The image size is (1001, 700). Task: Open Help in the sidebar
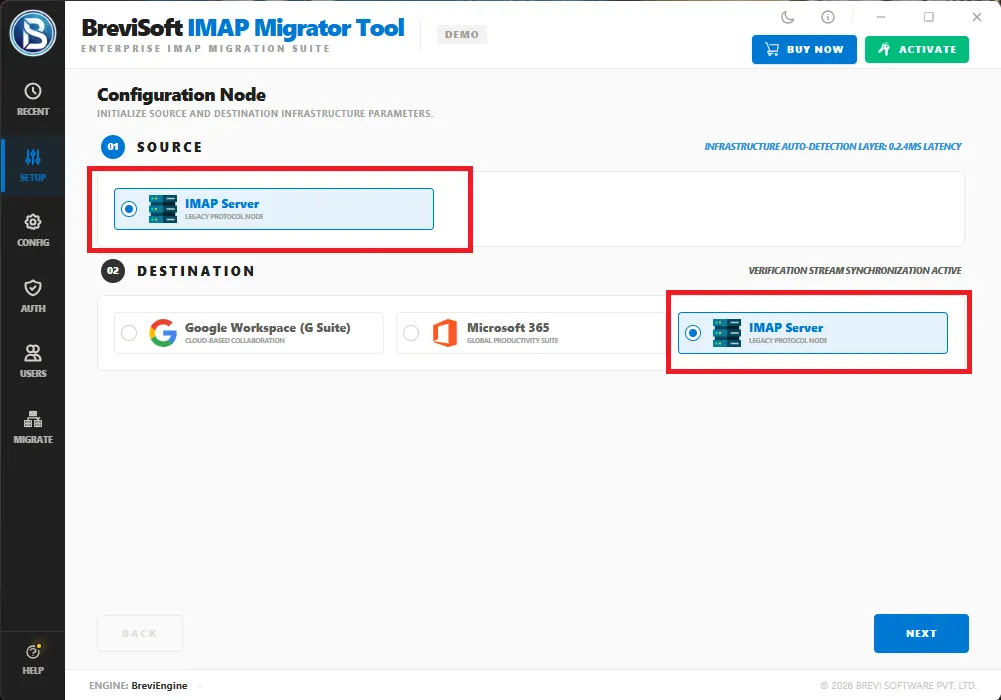point(33,659)
